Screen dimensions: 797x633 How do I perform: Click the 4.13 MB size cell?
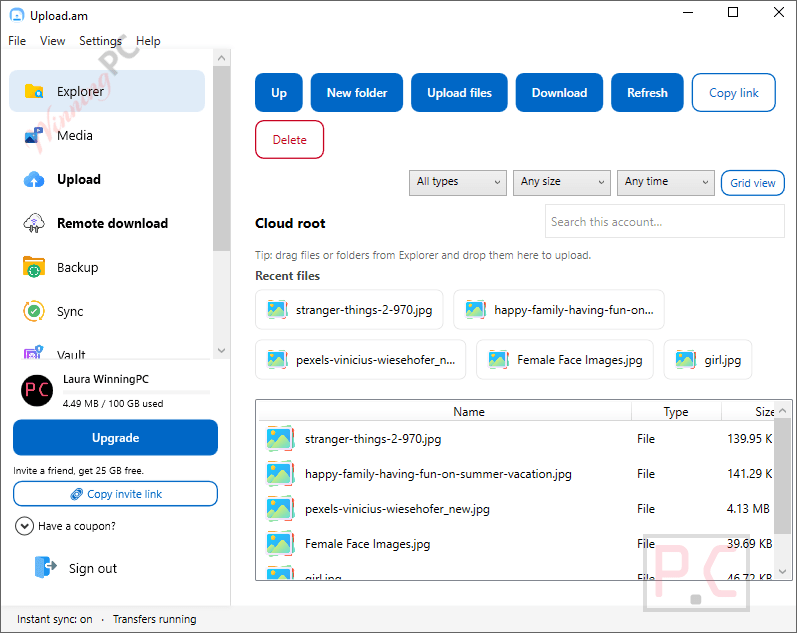(748, 508)
